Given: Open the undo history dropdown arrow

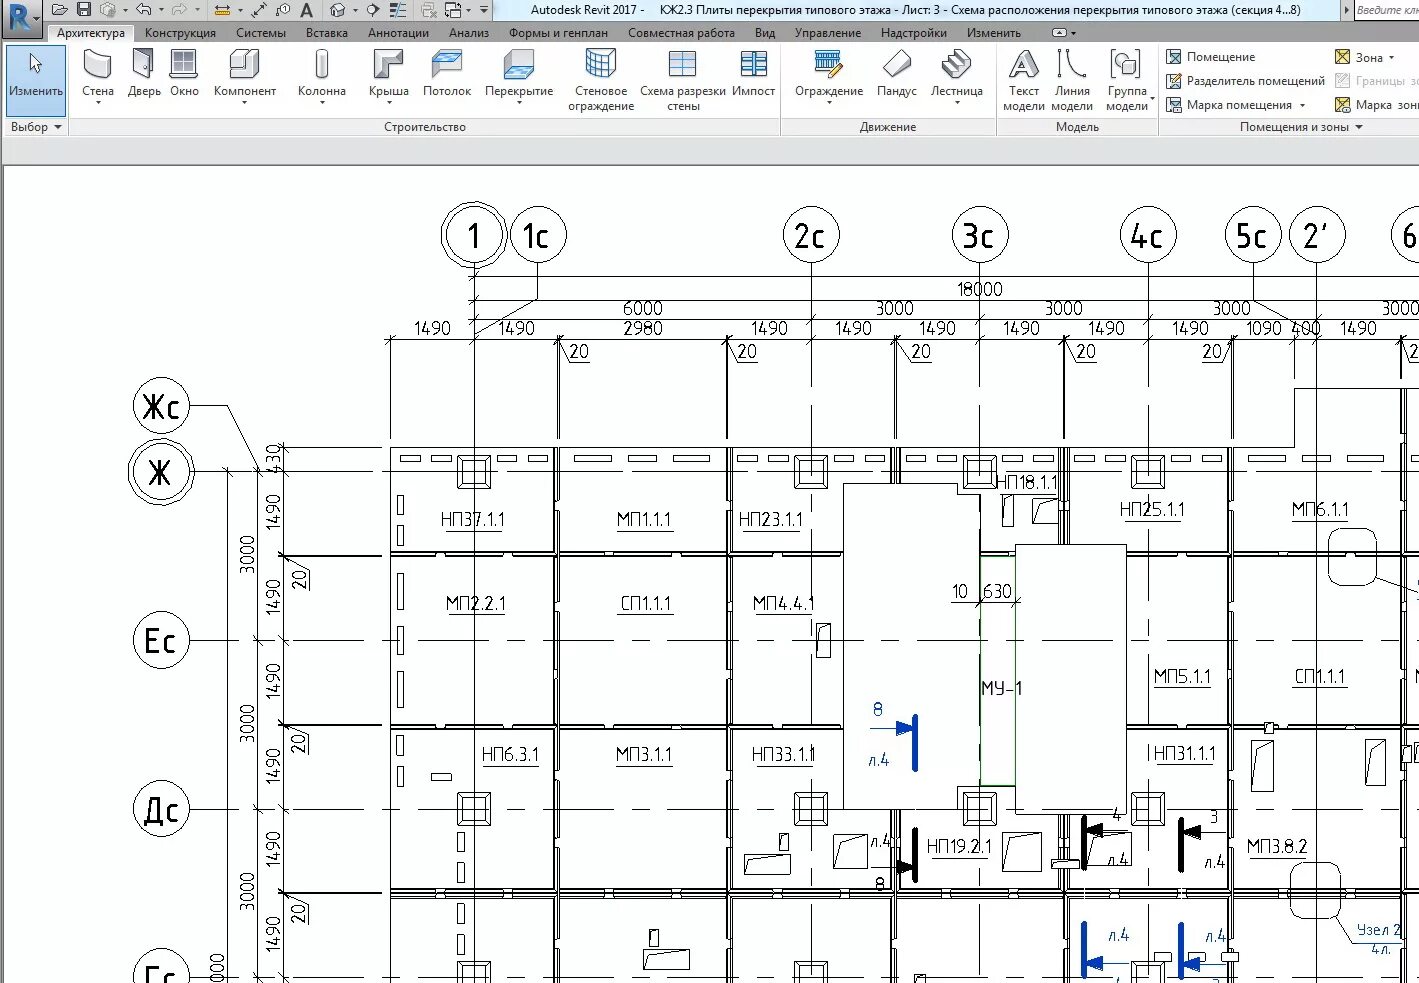Looking at the screenshot, I should (161, 10).
